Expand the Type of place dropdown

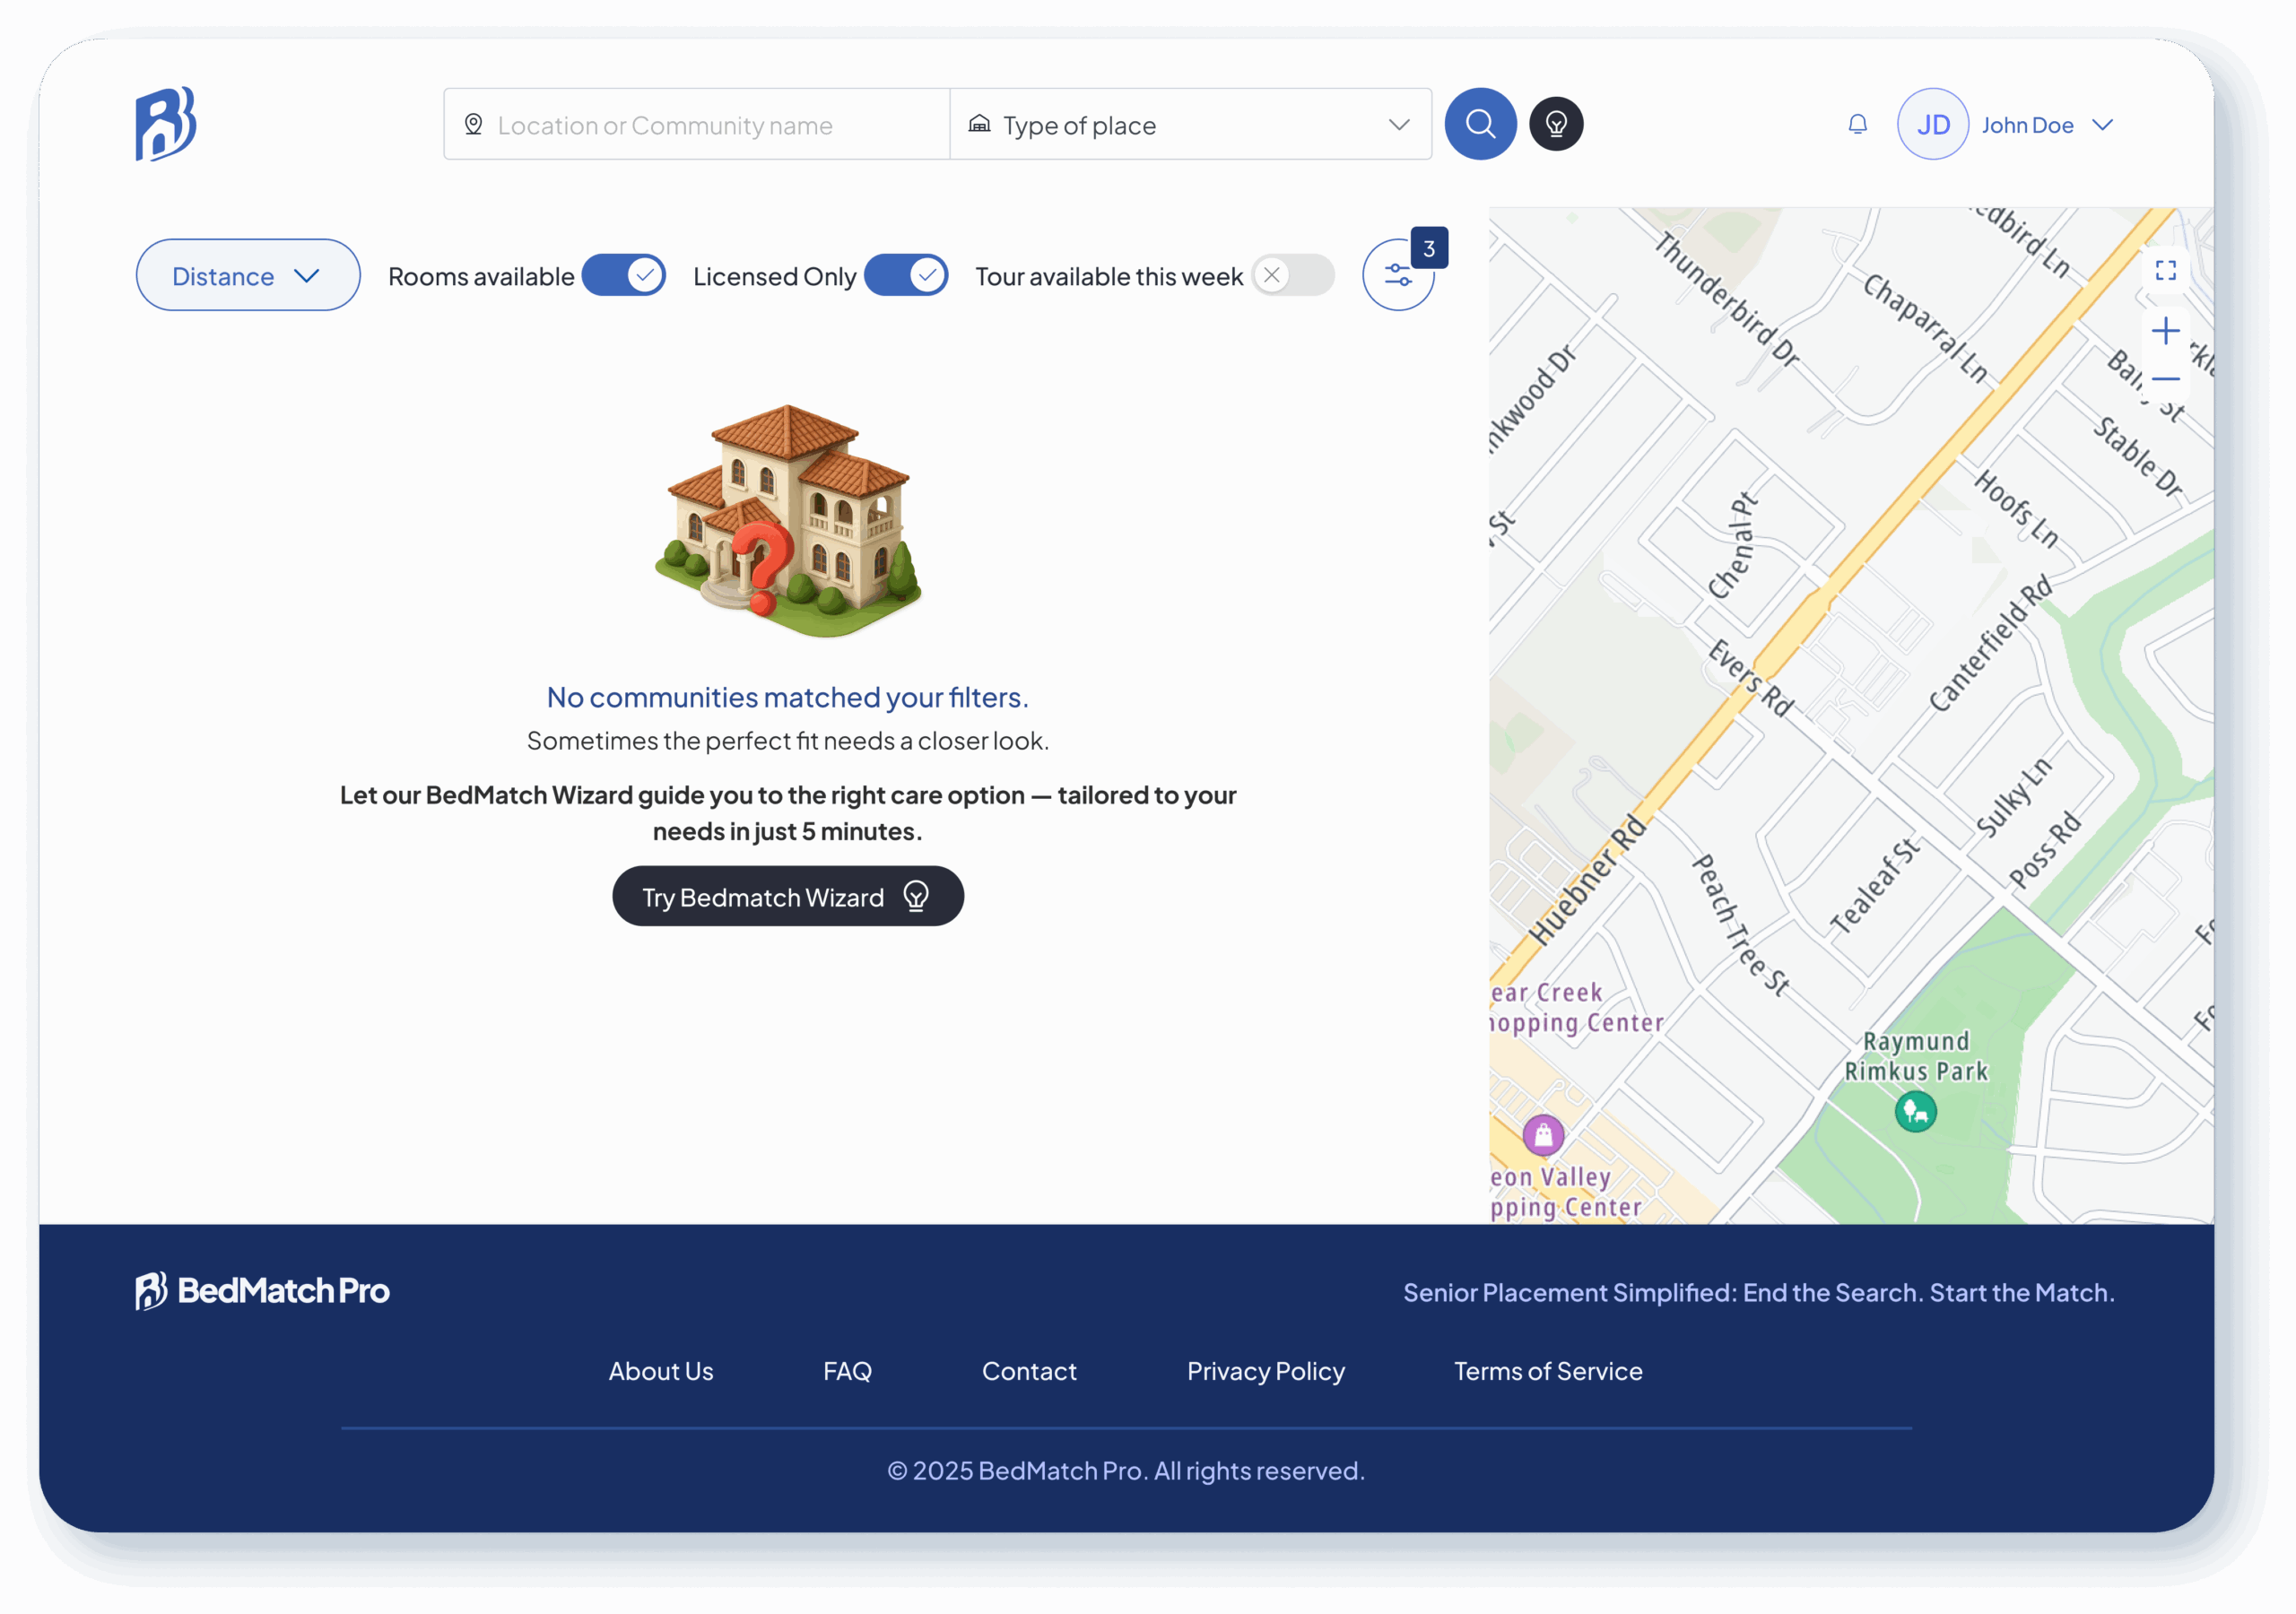coord(1190,124)
